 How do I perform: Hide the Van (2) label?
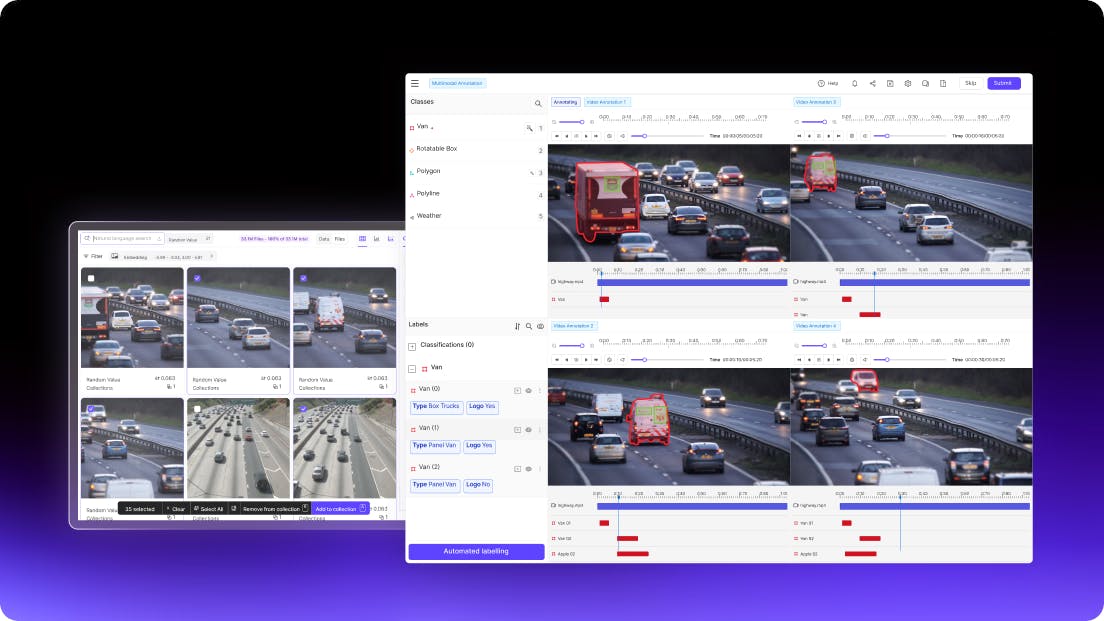tap(529, 468)
